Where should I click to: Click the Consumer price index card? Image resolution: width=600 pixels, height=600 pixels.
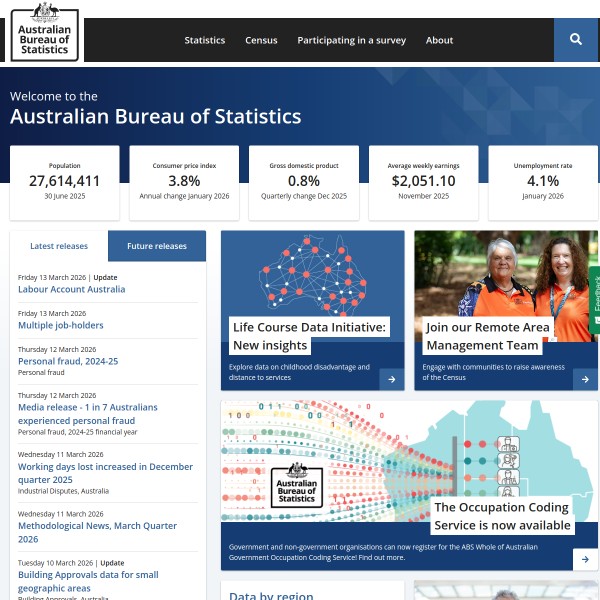(x=184, y=182)
